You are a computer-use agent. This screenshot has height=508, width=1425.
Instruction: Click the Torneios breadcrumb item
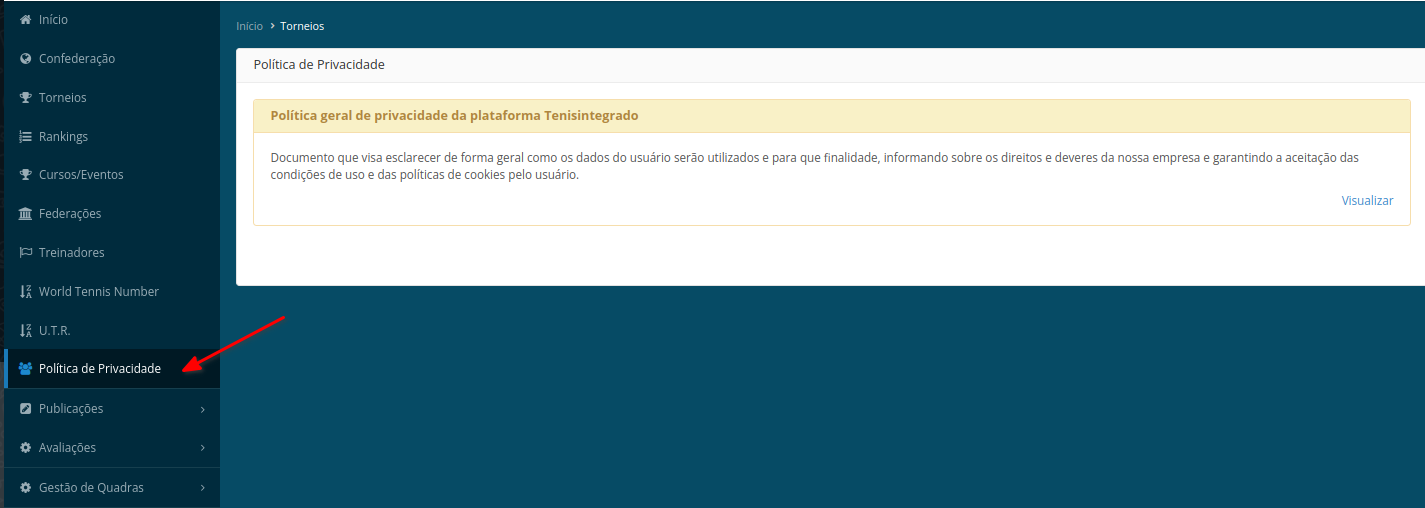click(302, 26)
